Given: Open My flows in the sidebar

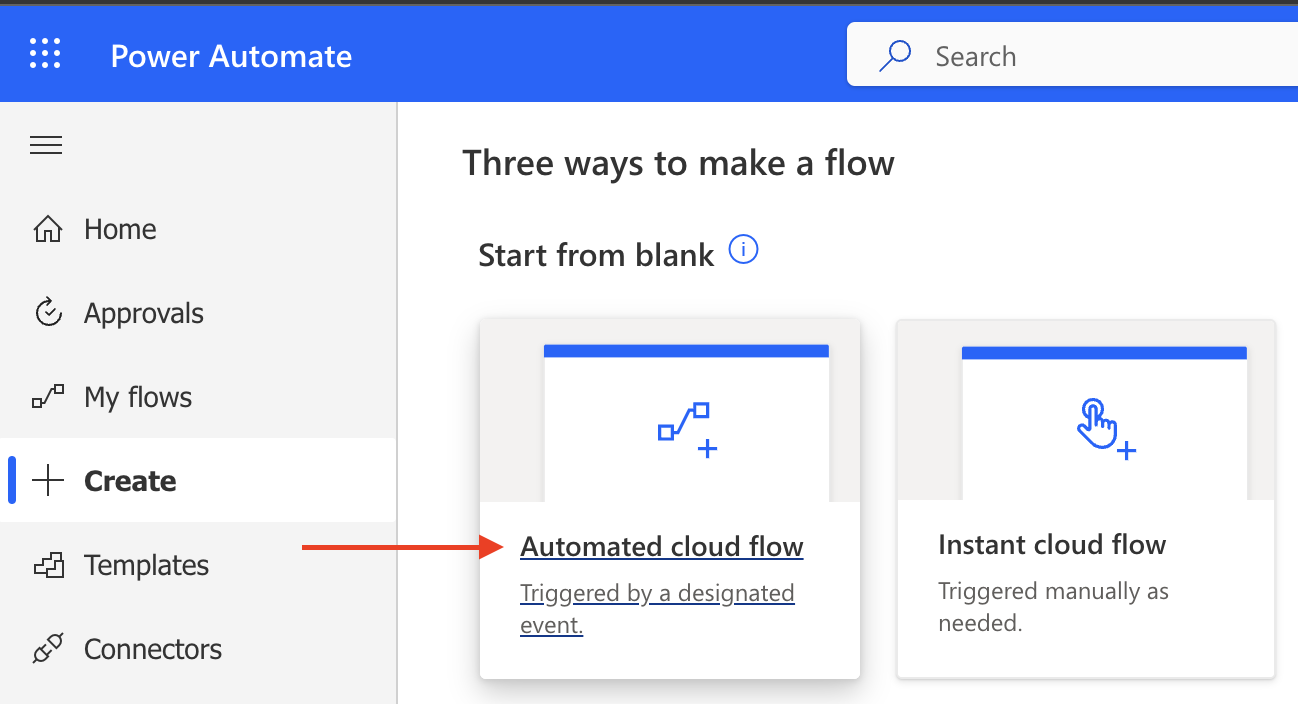Looking at the screenshot, I should coord(138,397).
